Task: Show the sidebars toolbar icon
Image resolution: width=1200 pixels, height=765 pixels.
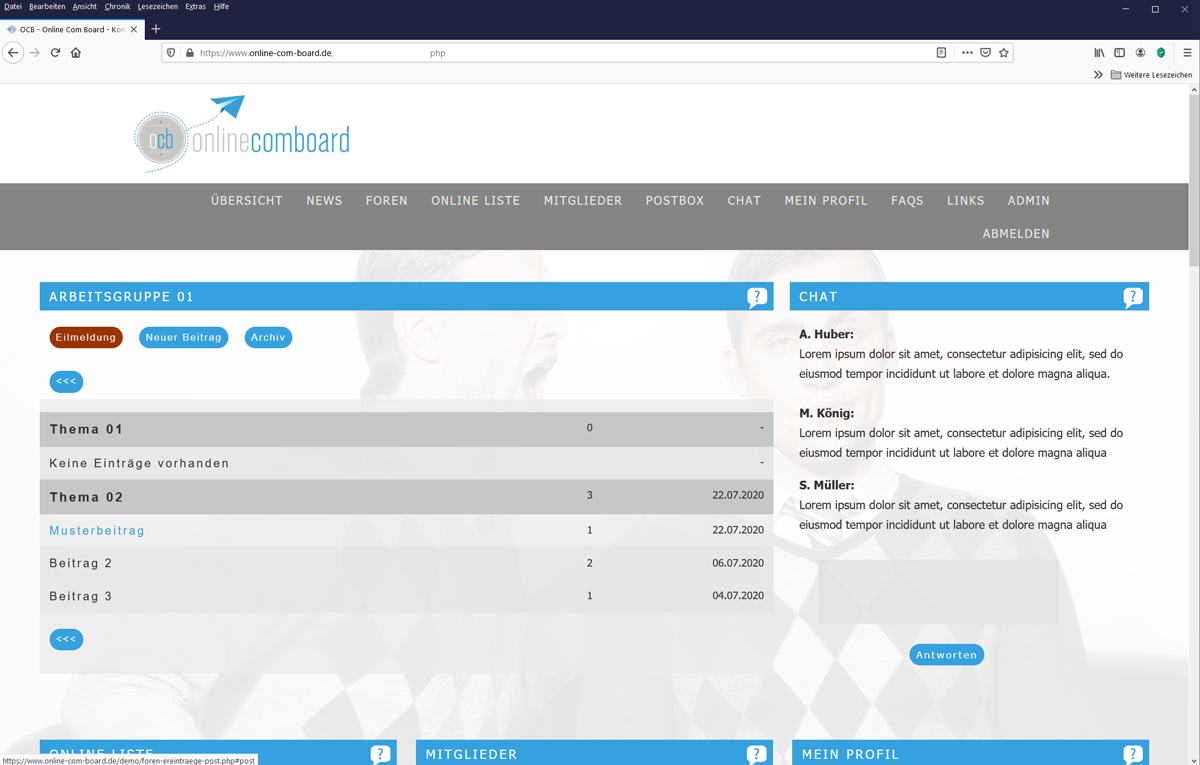Action: pos(1119,53)
